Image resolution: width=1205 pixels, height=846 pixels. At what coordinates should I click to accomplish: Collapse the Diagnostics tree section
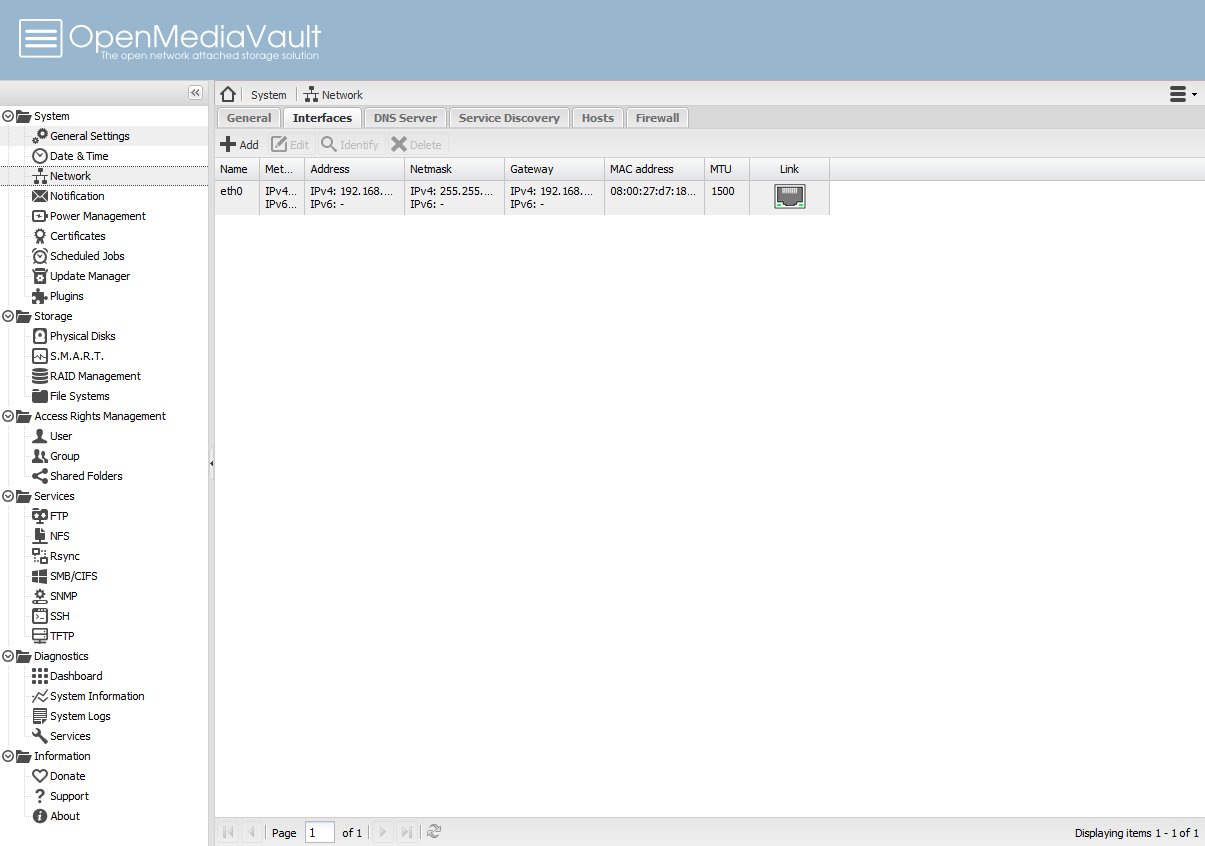click(x=8, y=656)
